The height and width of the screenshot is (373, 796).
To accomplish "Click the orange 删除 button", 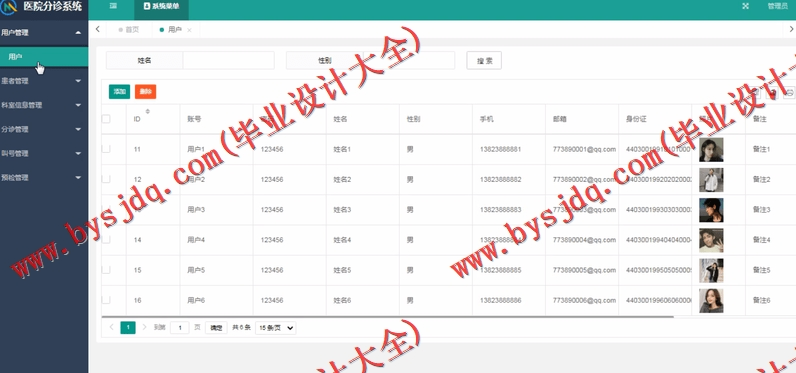I will (146, 92).
